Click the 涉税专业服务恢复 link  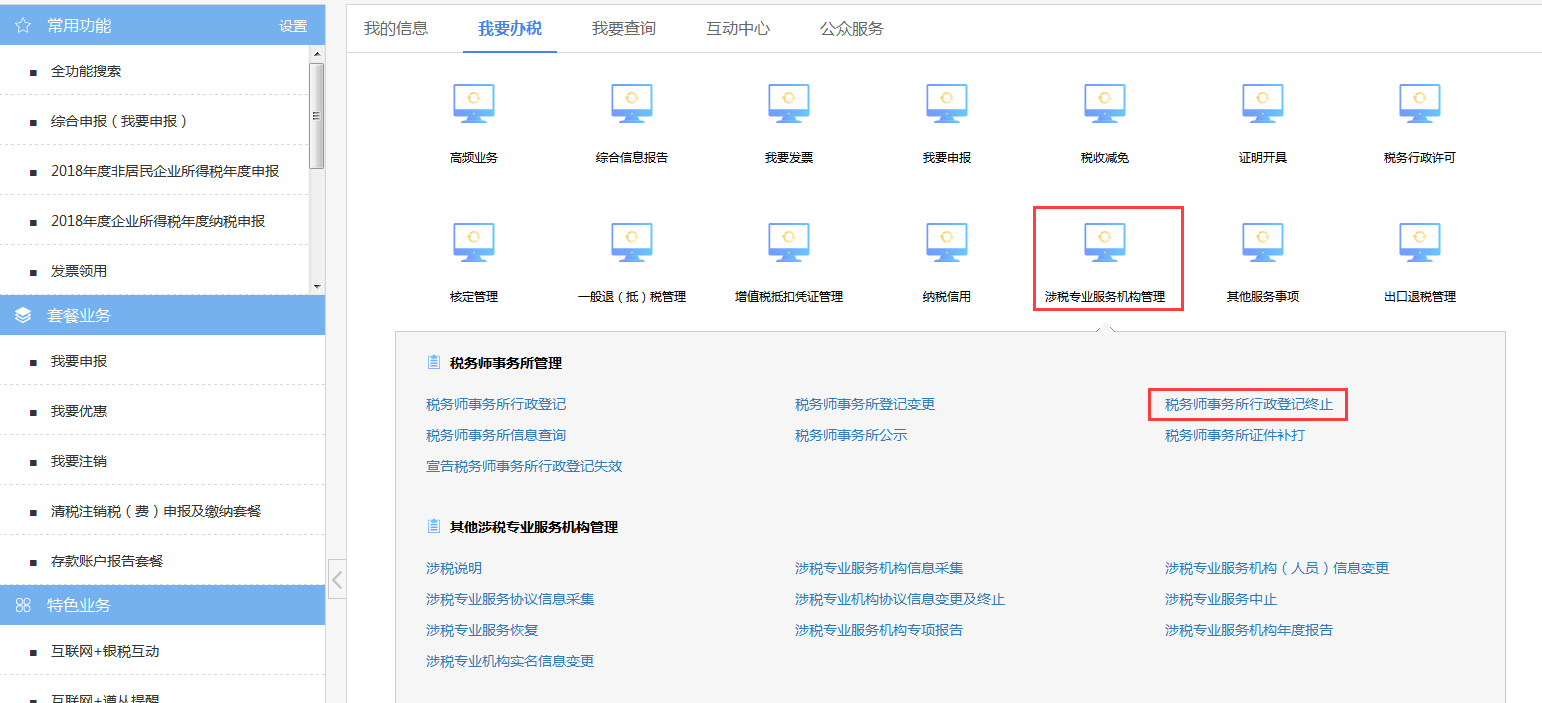482,631
